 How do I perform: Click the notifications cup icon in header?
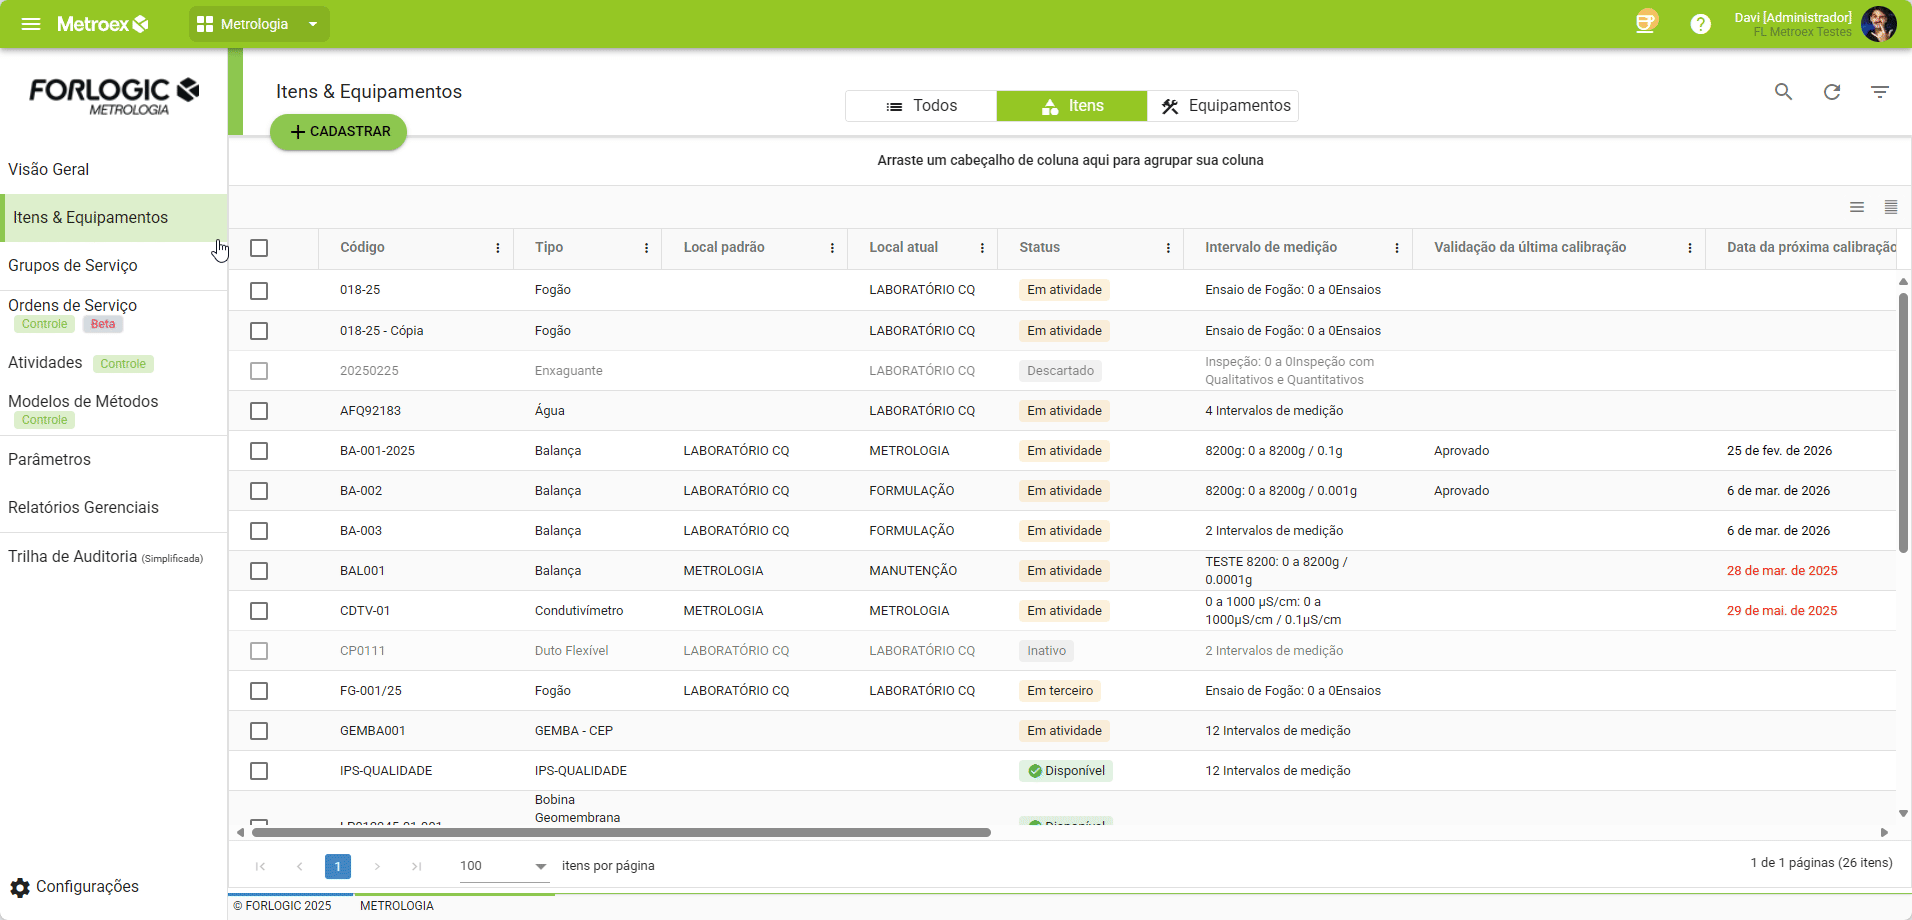[1645, 23]
